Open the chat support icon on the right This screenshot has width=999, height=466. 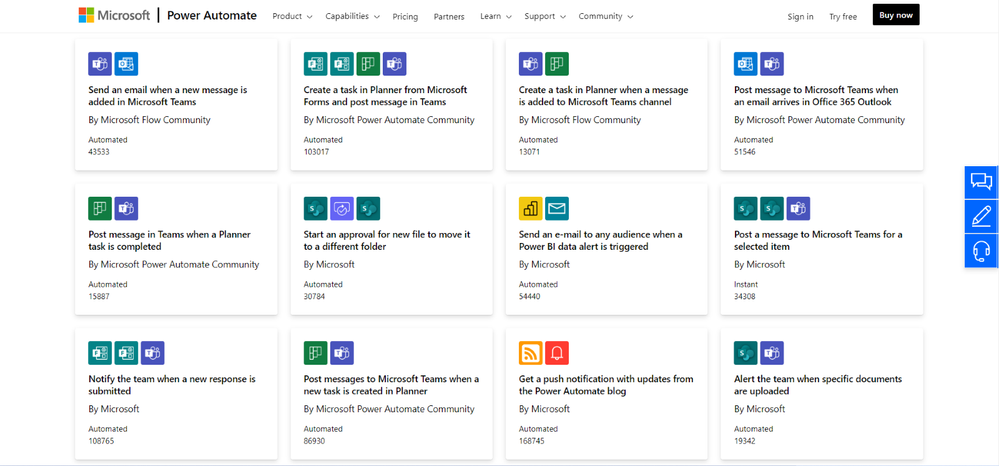981,181
